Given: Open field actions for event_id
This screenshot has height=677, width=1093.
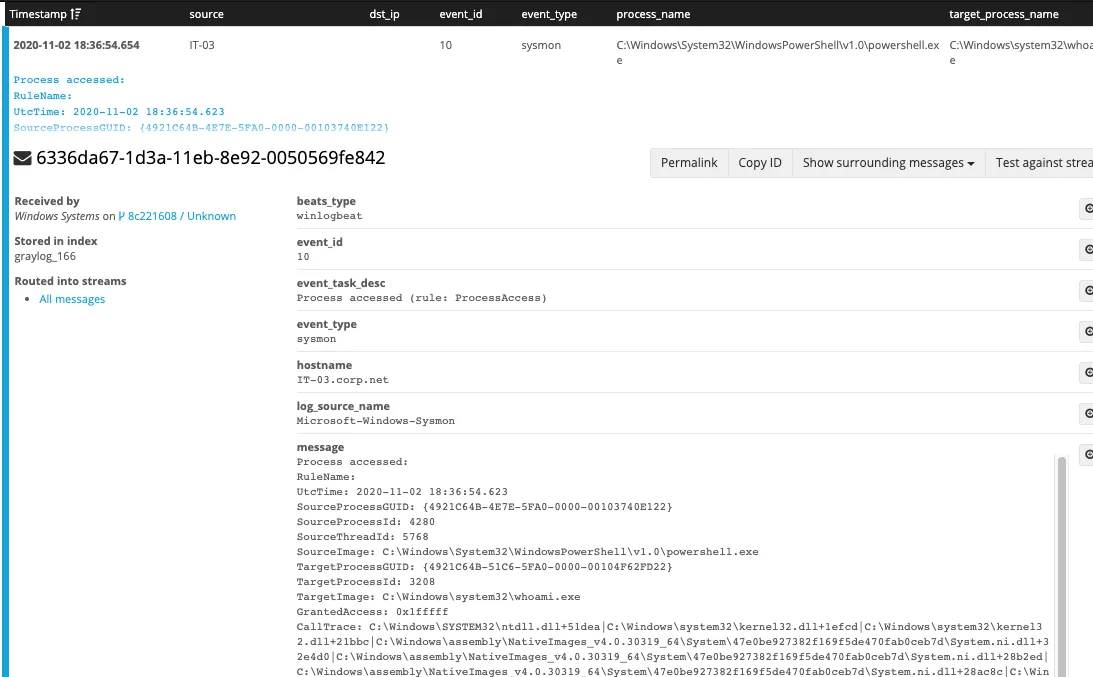Looking at the screenshot, I should click(1087, 250).
